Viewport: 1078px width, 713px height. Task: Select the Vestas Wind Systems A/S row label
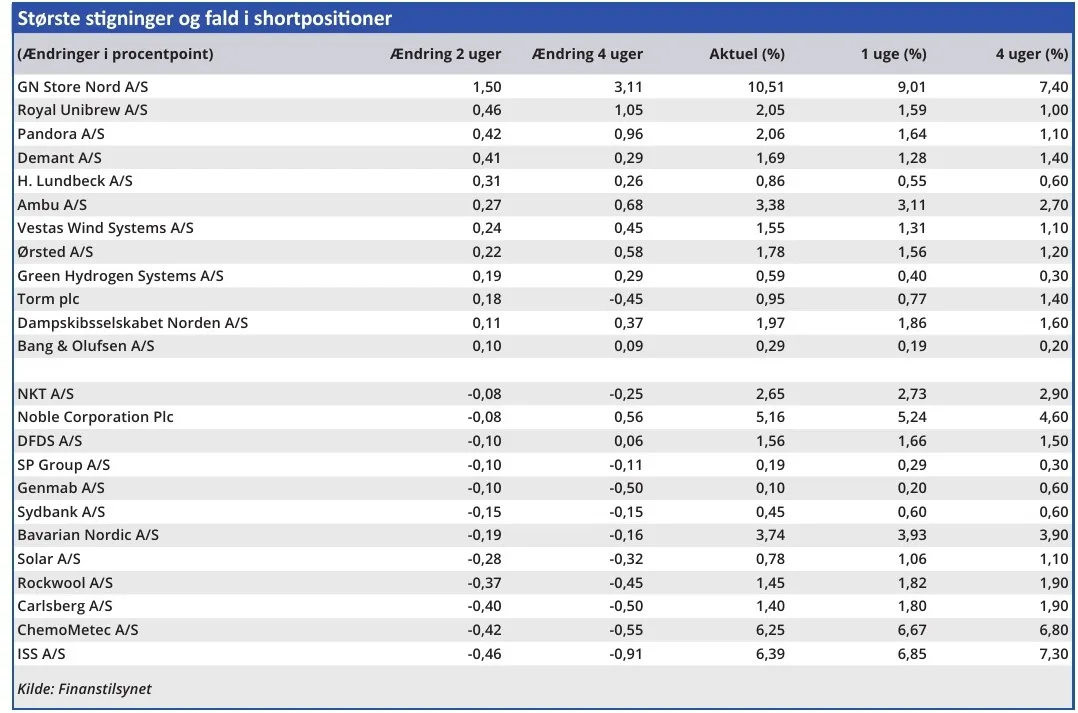105,228
